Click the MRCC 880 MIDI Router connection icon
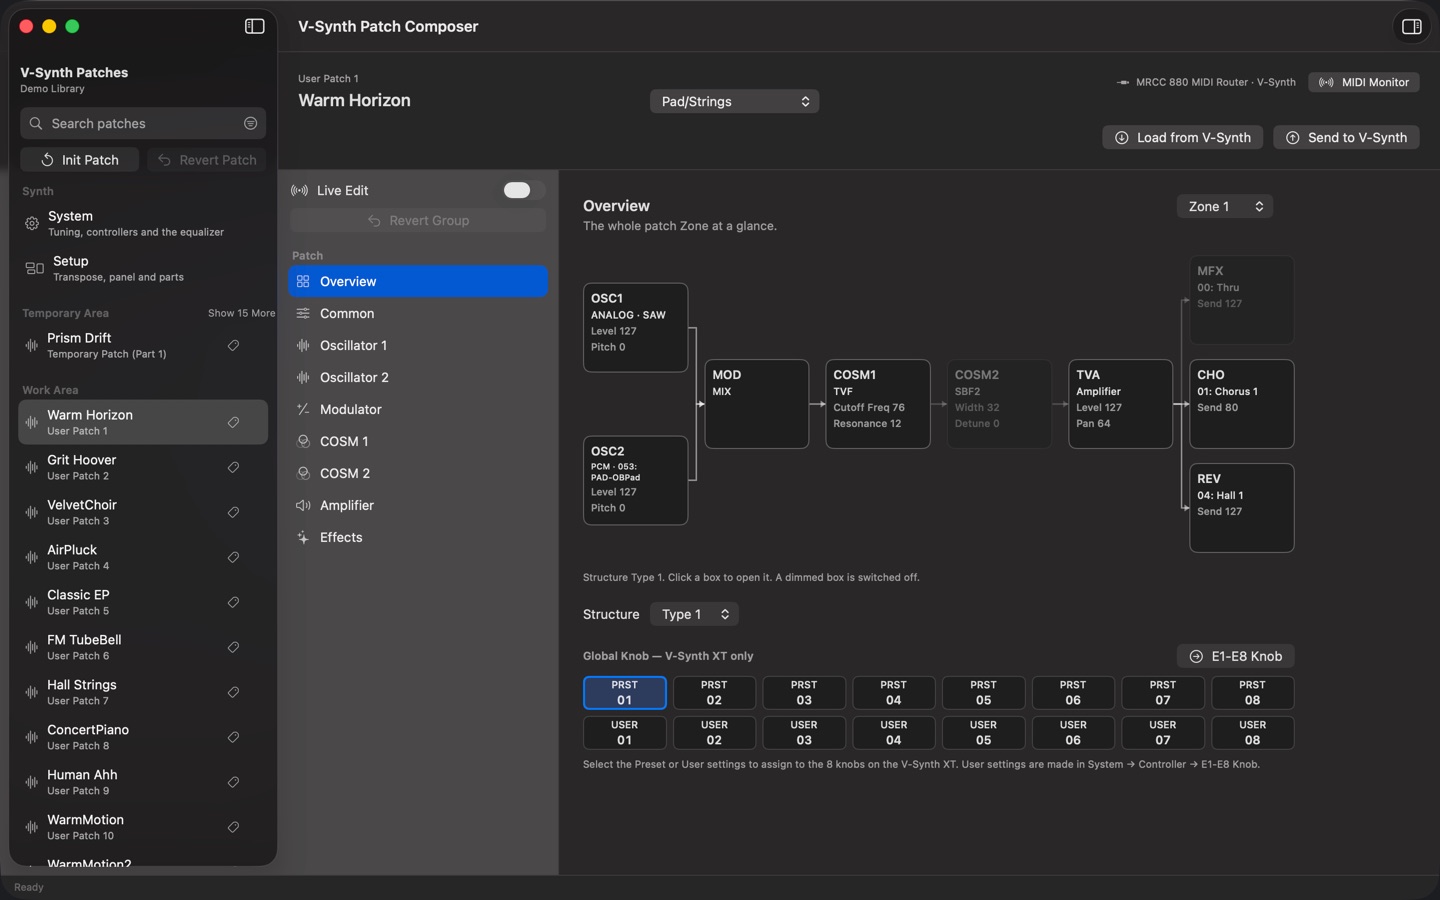 (1123, 82)
